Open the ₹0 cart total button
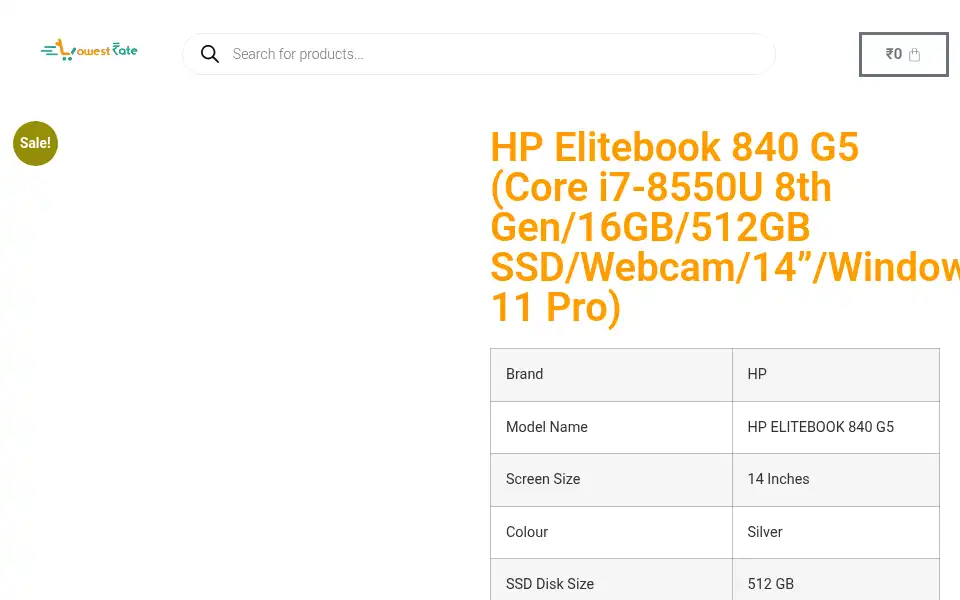 903,54
